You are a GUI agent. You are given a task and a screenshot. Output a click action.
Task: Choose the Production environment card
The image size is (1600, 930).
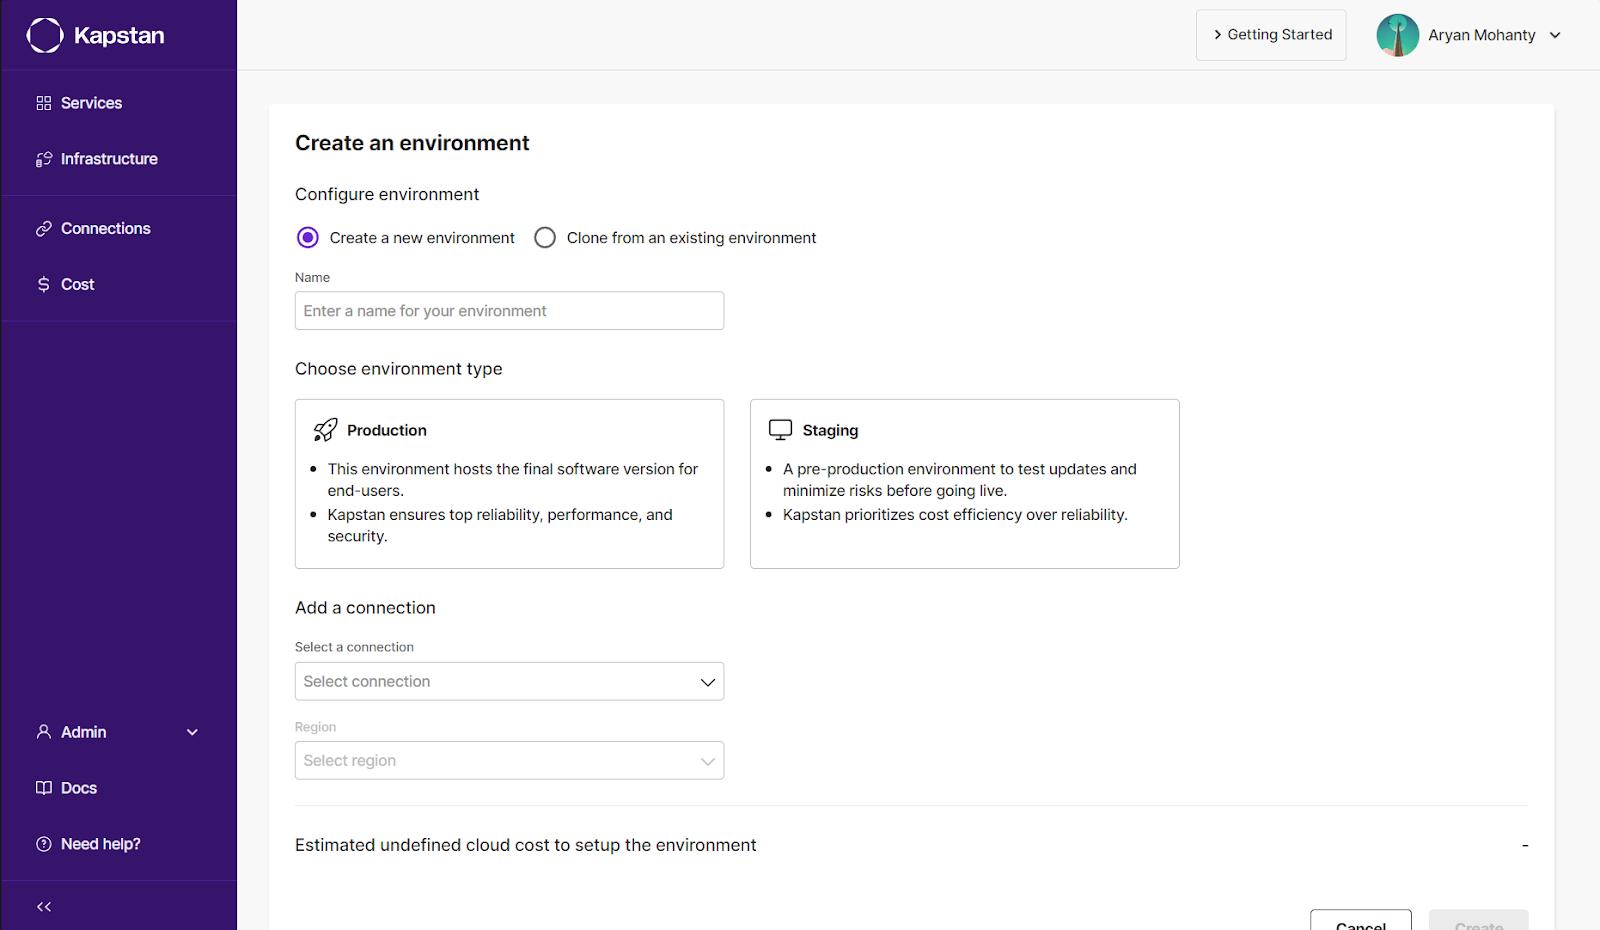tap(509, 484)
